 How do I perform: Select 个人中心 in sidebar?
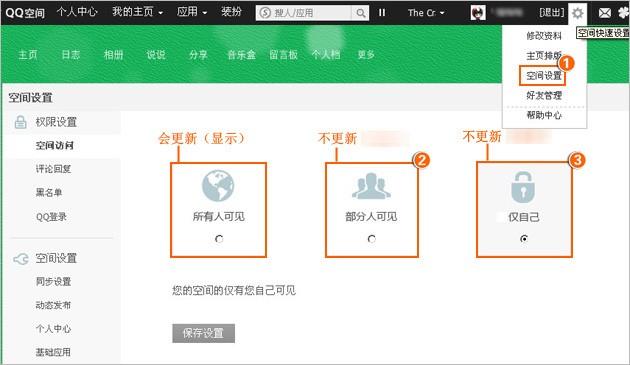click(x=53, y=329)
